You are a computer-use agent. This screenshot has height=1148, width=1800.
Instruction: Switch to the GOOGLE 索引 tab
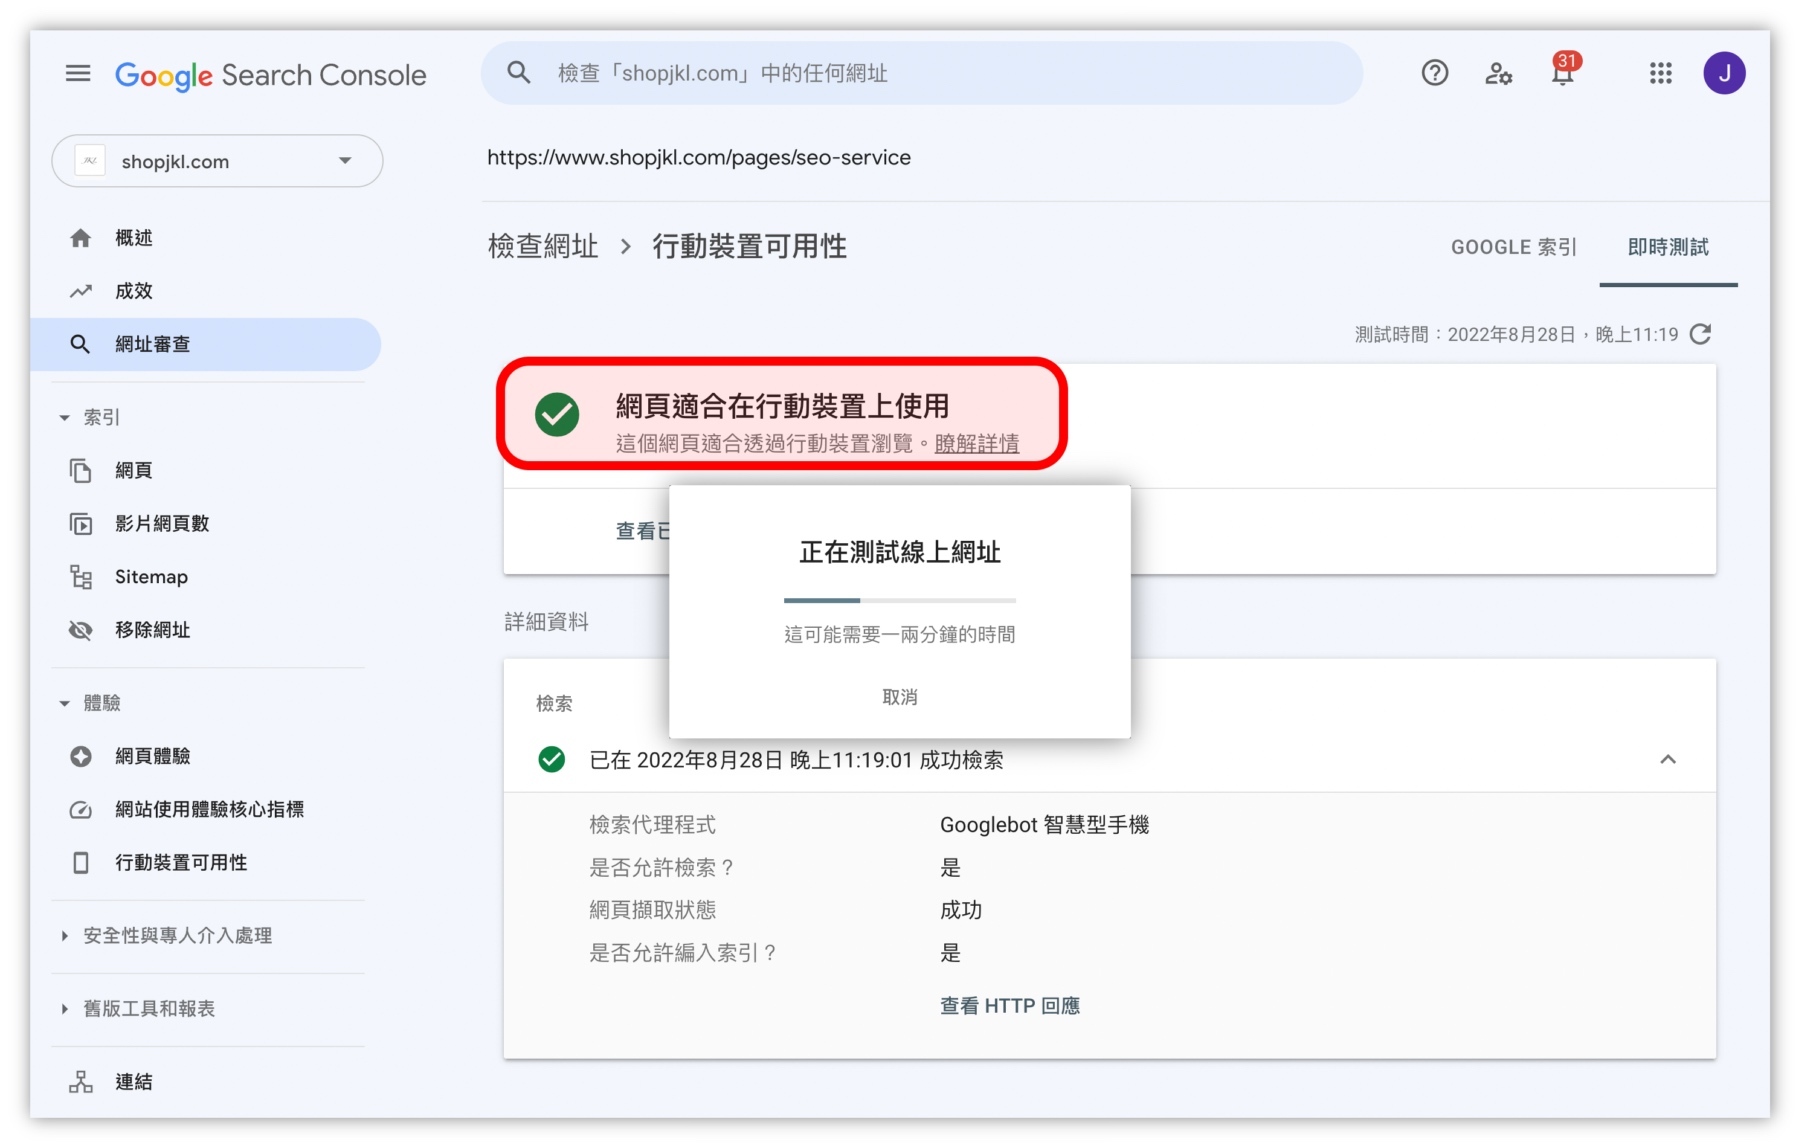tap(1513, 247)
